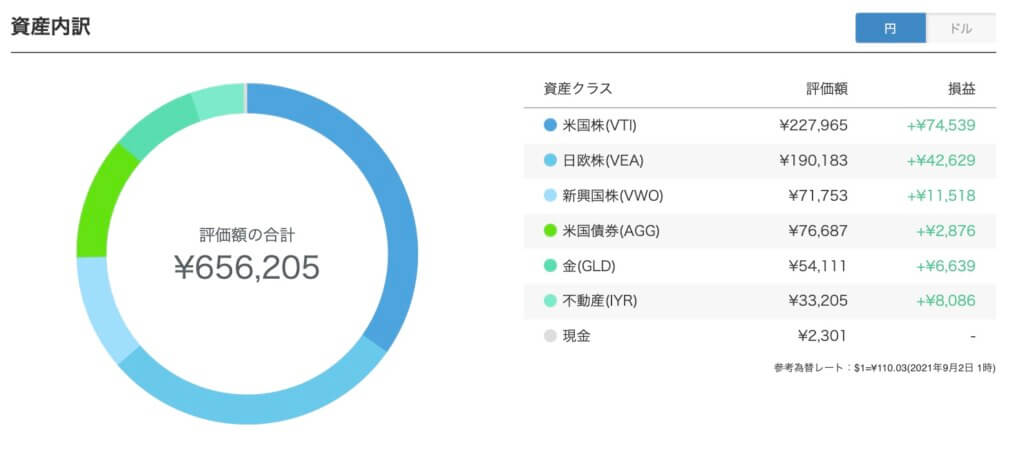Click the 新興国株(VWO) legend color dot
This screenshot has height=468, width=1024.
550,195
